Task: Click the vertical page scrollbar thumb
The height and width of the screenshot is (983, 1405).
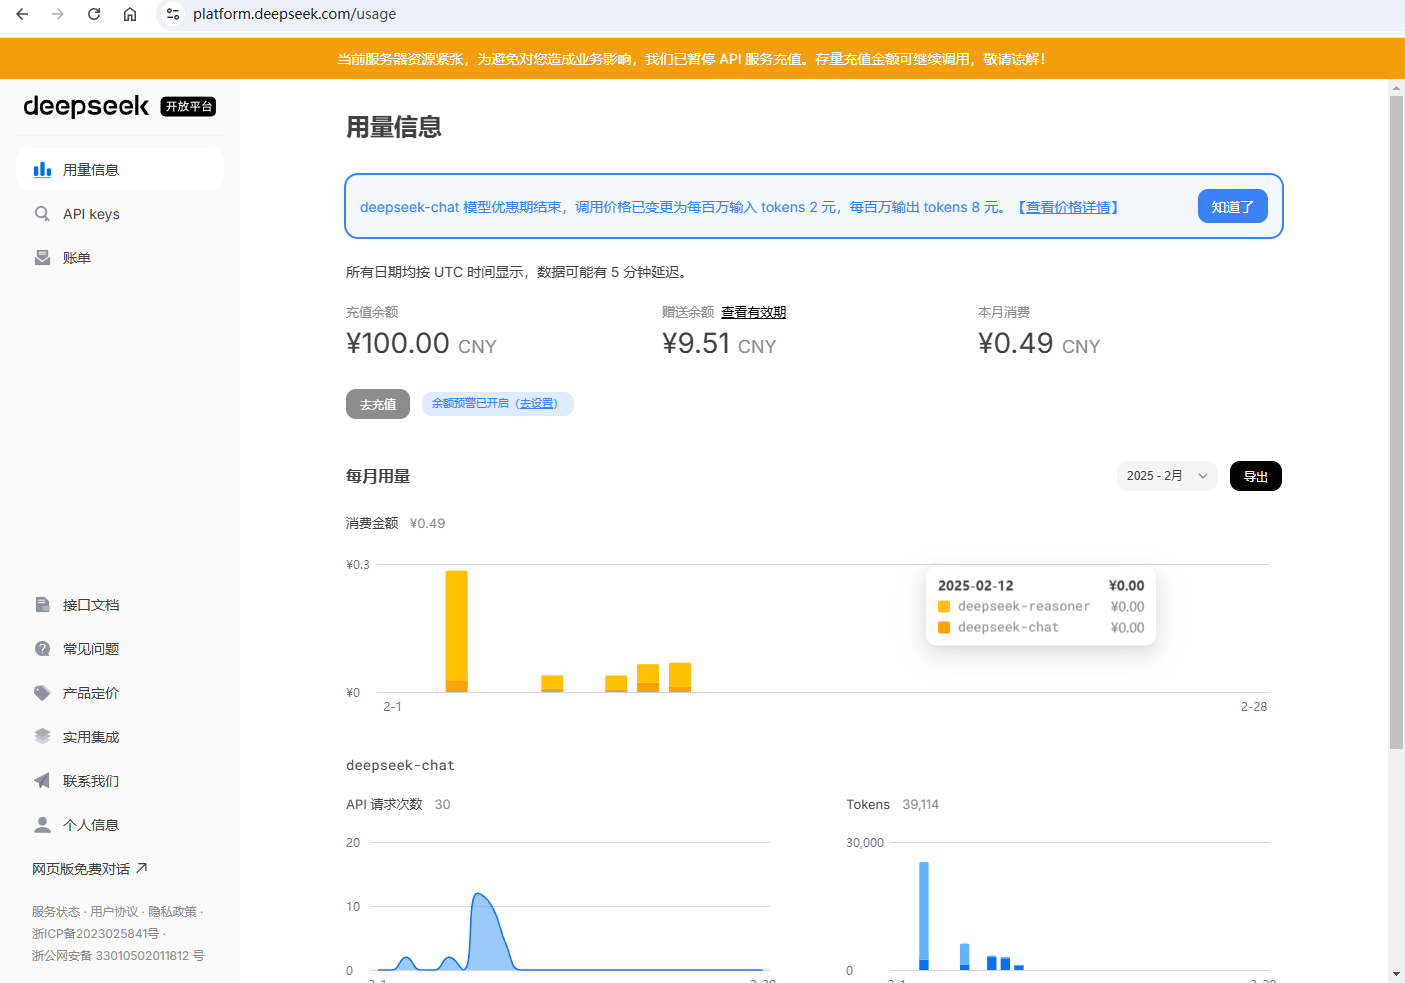Action: [1396, 422]
